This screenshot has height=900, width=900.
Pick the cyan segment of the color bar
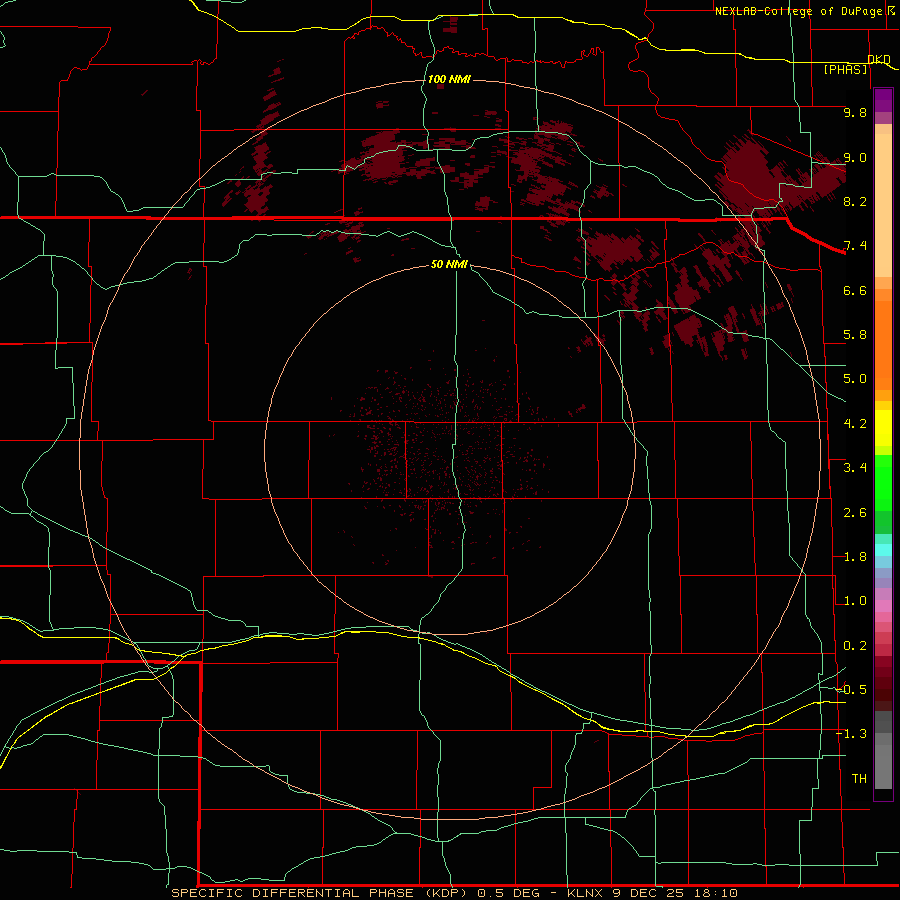(883, 550)
